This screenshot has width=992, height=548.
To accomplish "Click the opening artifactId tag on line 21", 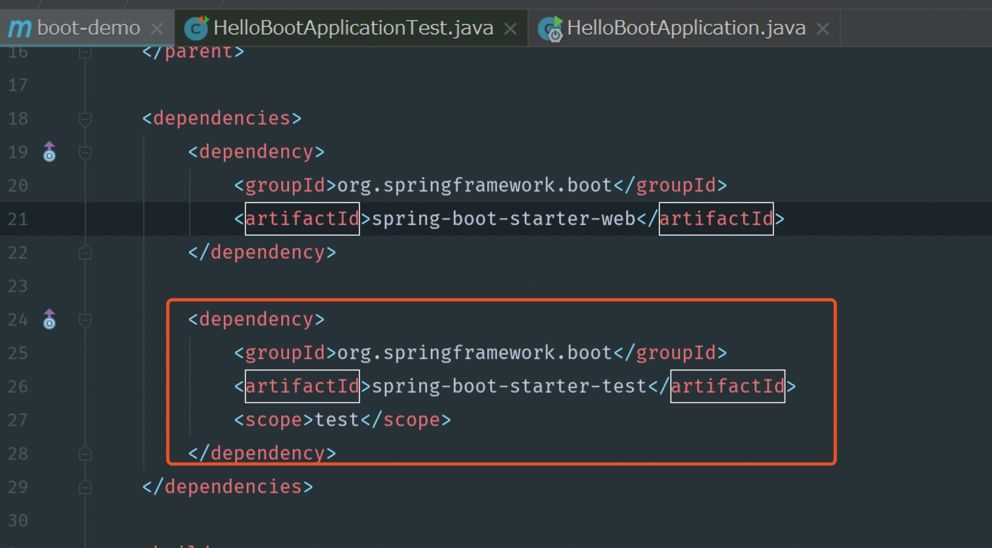I will pyautogui.click(x=302, y=219).
